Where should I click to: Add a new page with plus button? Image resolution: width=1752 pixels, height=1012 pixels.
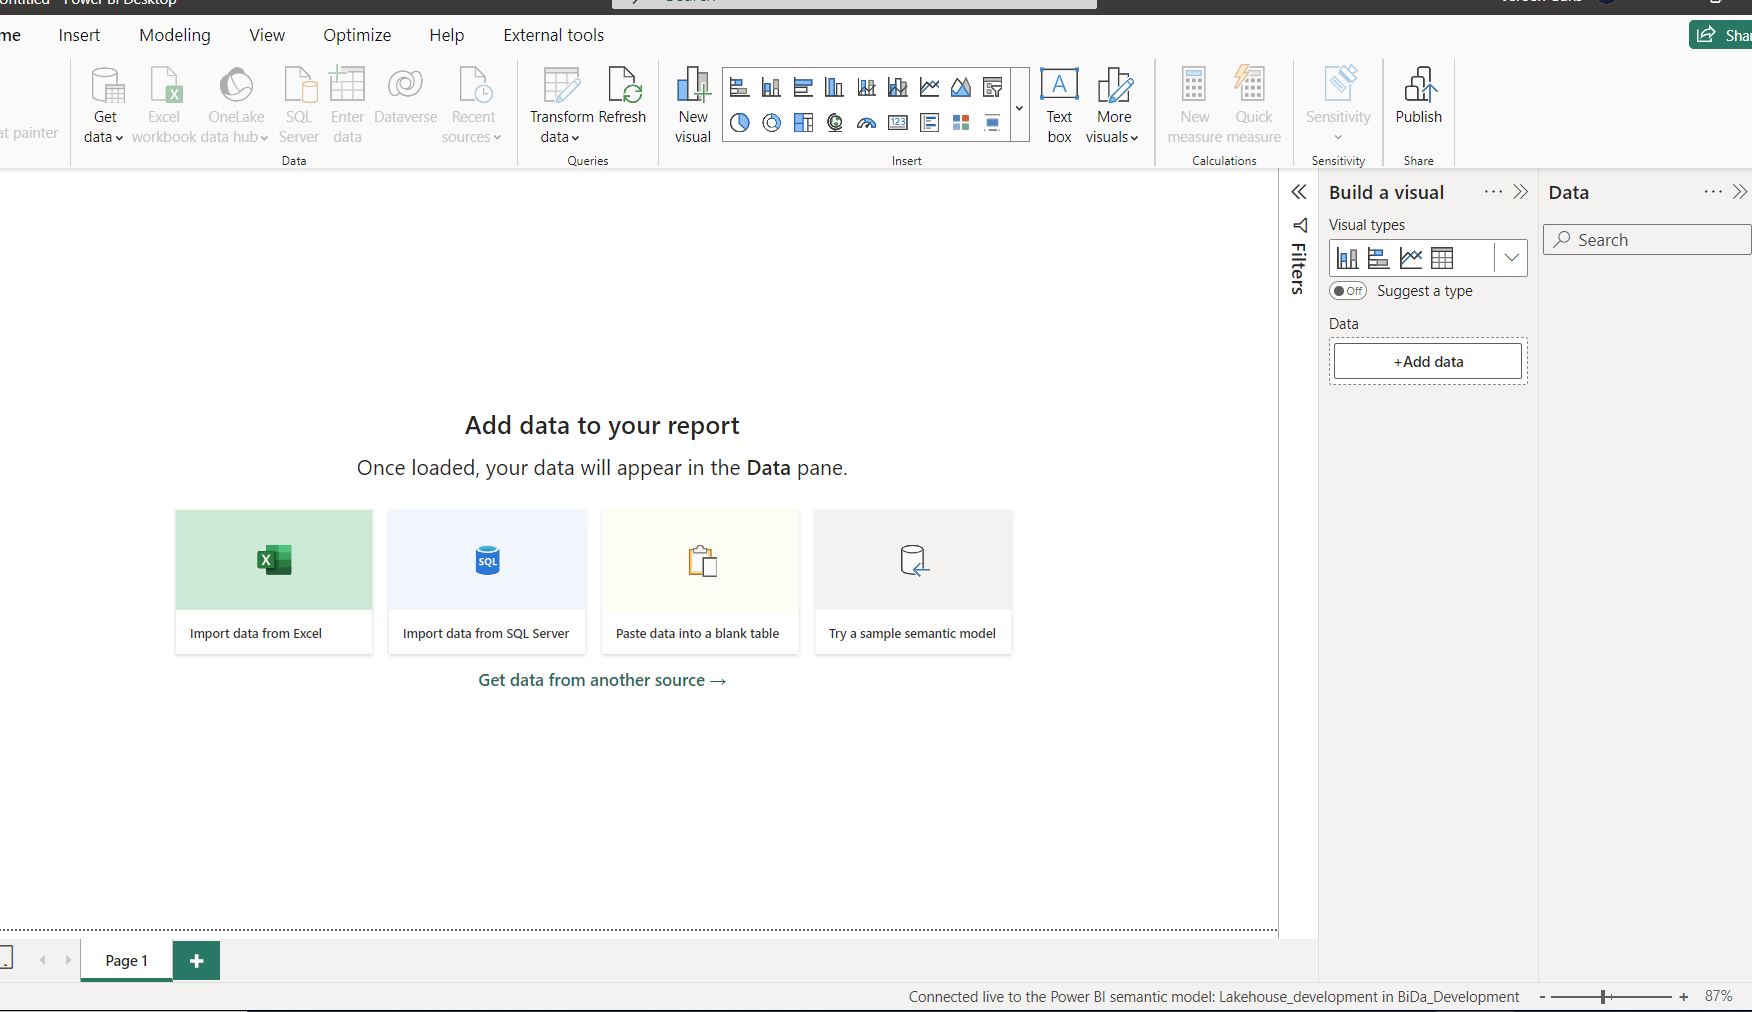point(197,961)
